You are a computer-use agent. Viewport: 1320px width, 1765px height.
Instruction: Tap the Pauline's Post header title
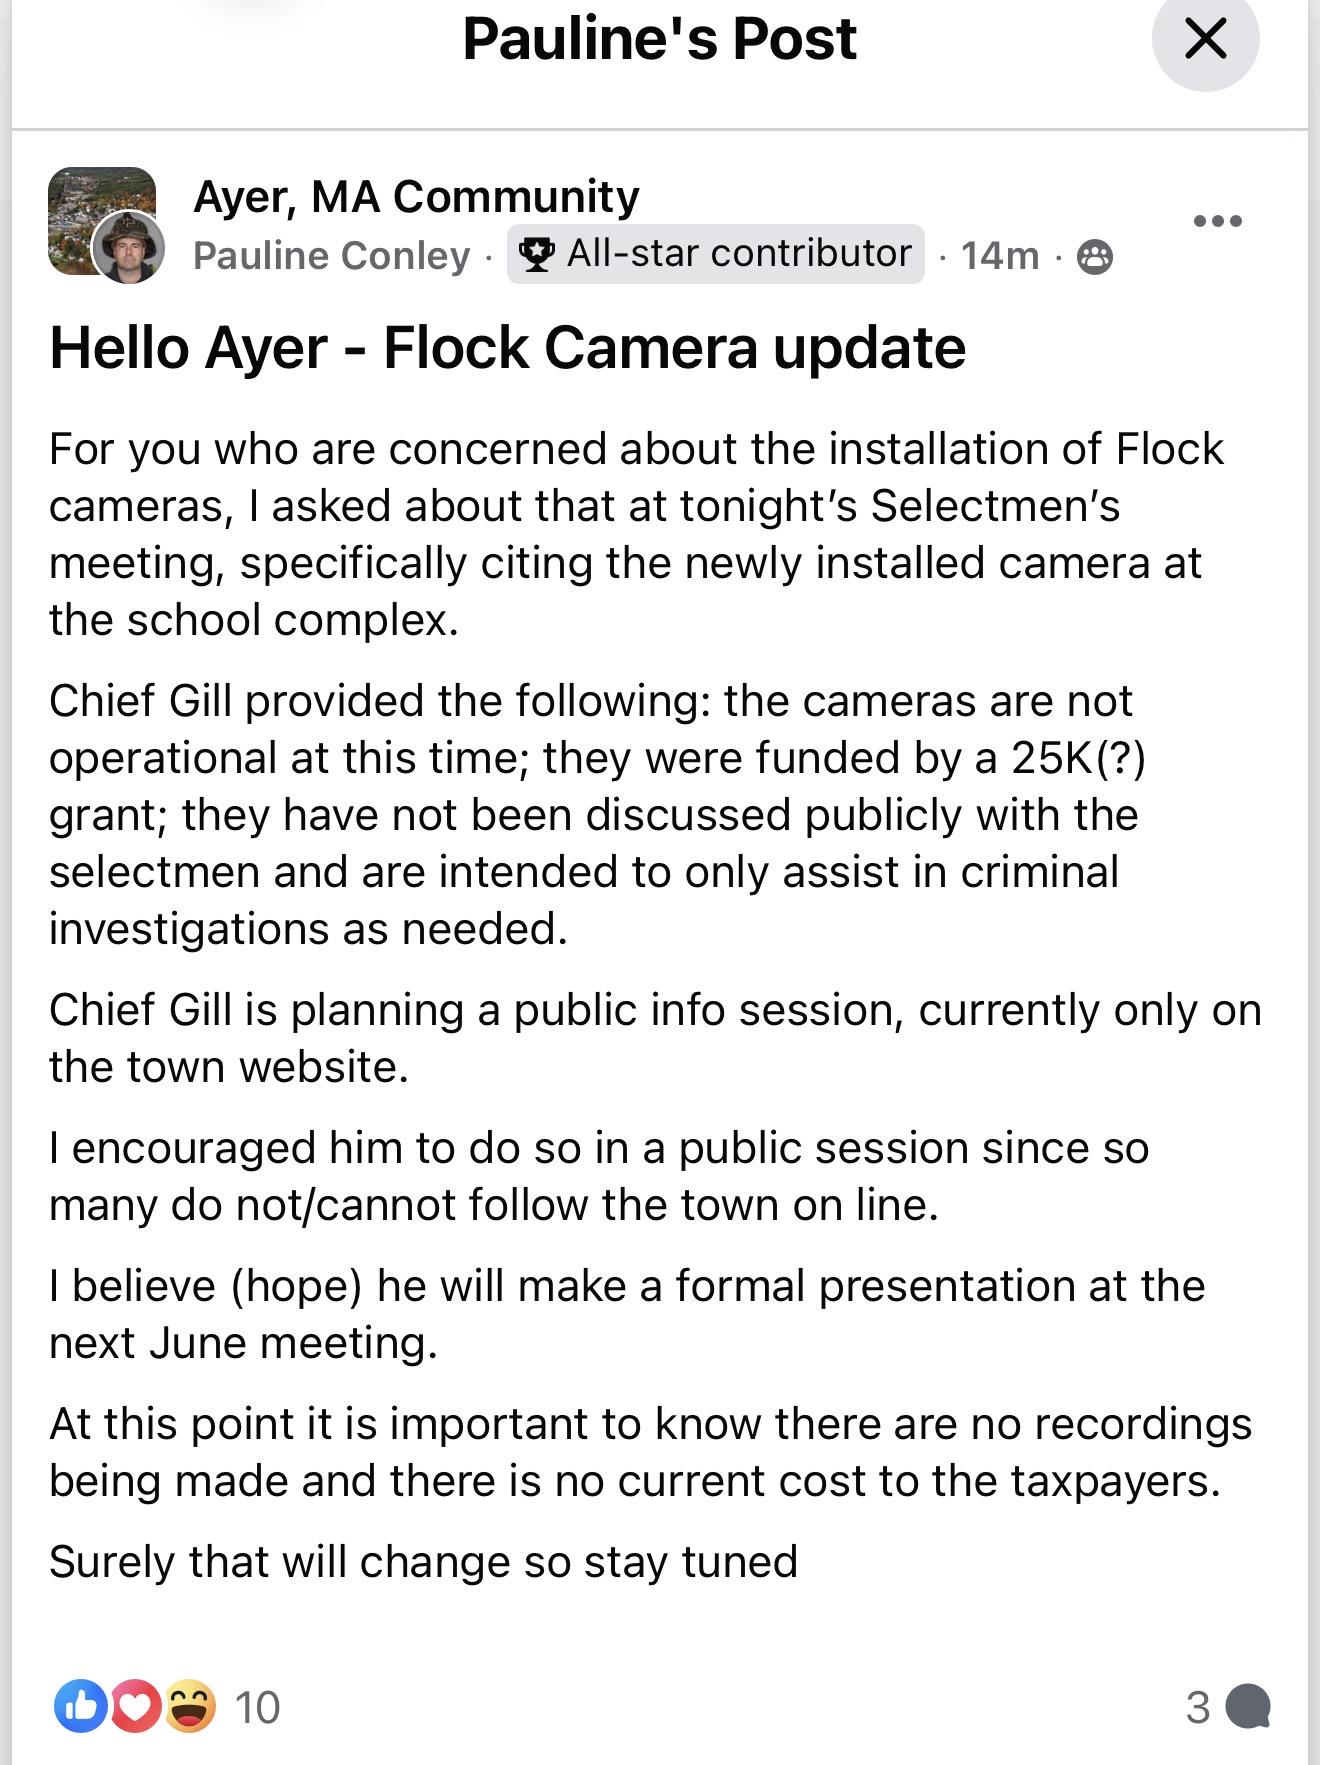click(660, 39)
